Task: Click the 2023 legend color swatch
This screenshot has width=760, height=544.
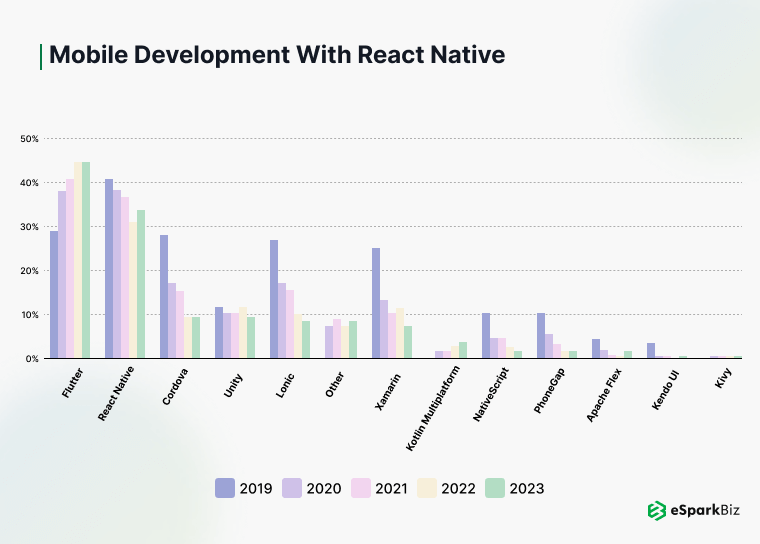Action: pyautogui.click(x=495, y=488)
